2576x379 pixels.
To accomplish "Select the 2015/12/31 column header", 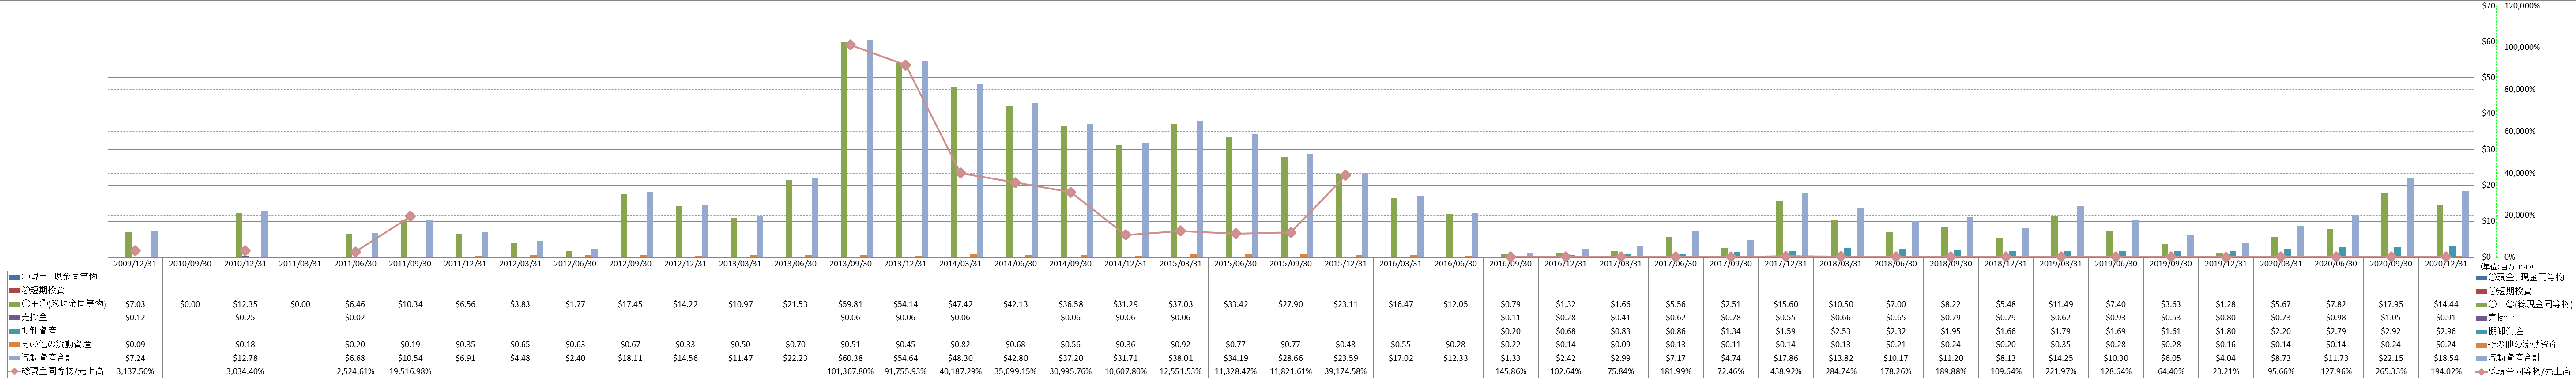I will point(1345,264).
